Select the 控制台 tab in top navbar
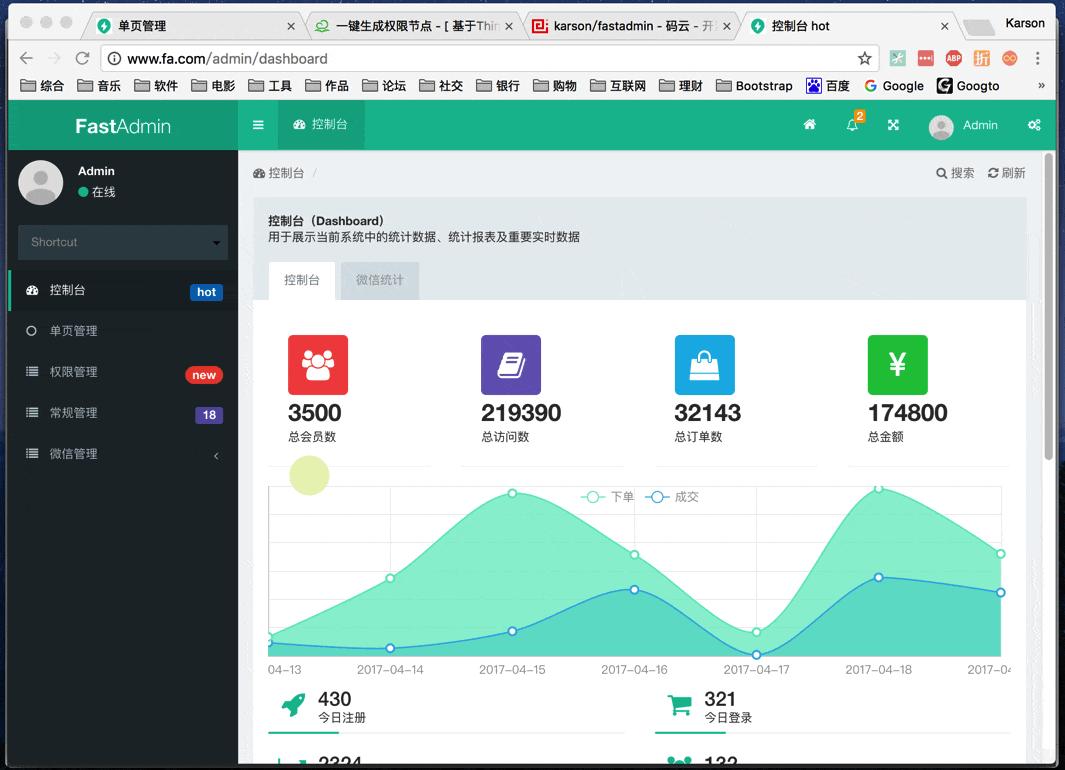This screenshot has height=770, width=1065. [x=321, y=125]
